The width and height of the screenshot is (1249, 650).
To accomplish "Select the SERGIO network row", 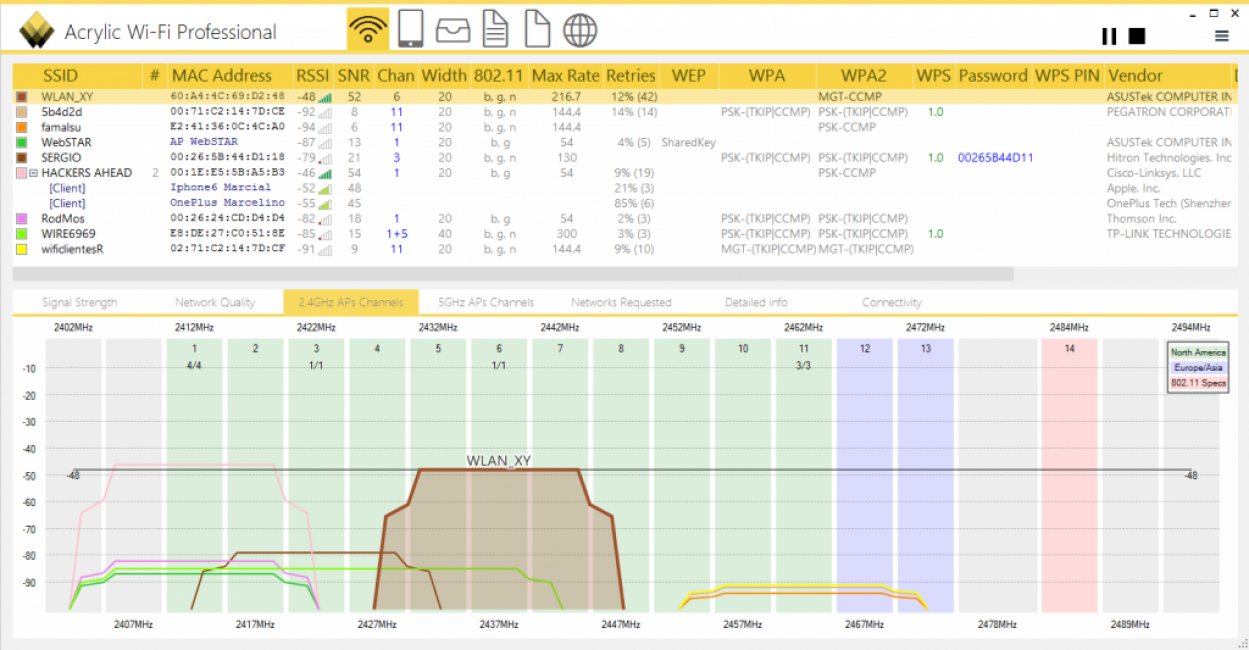I will tap(625, 157).
